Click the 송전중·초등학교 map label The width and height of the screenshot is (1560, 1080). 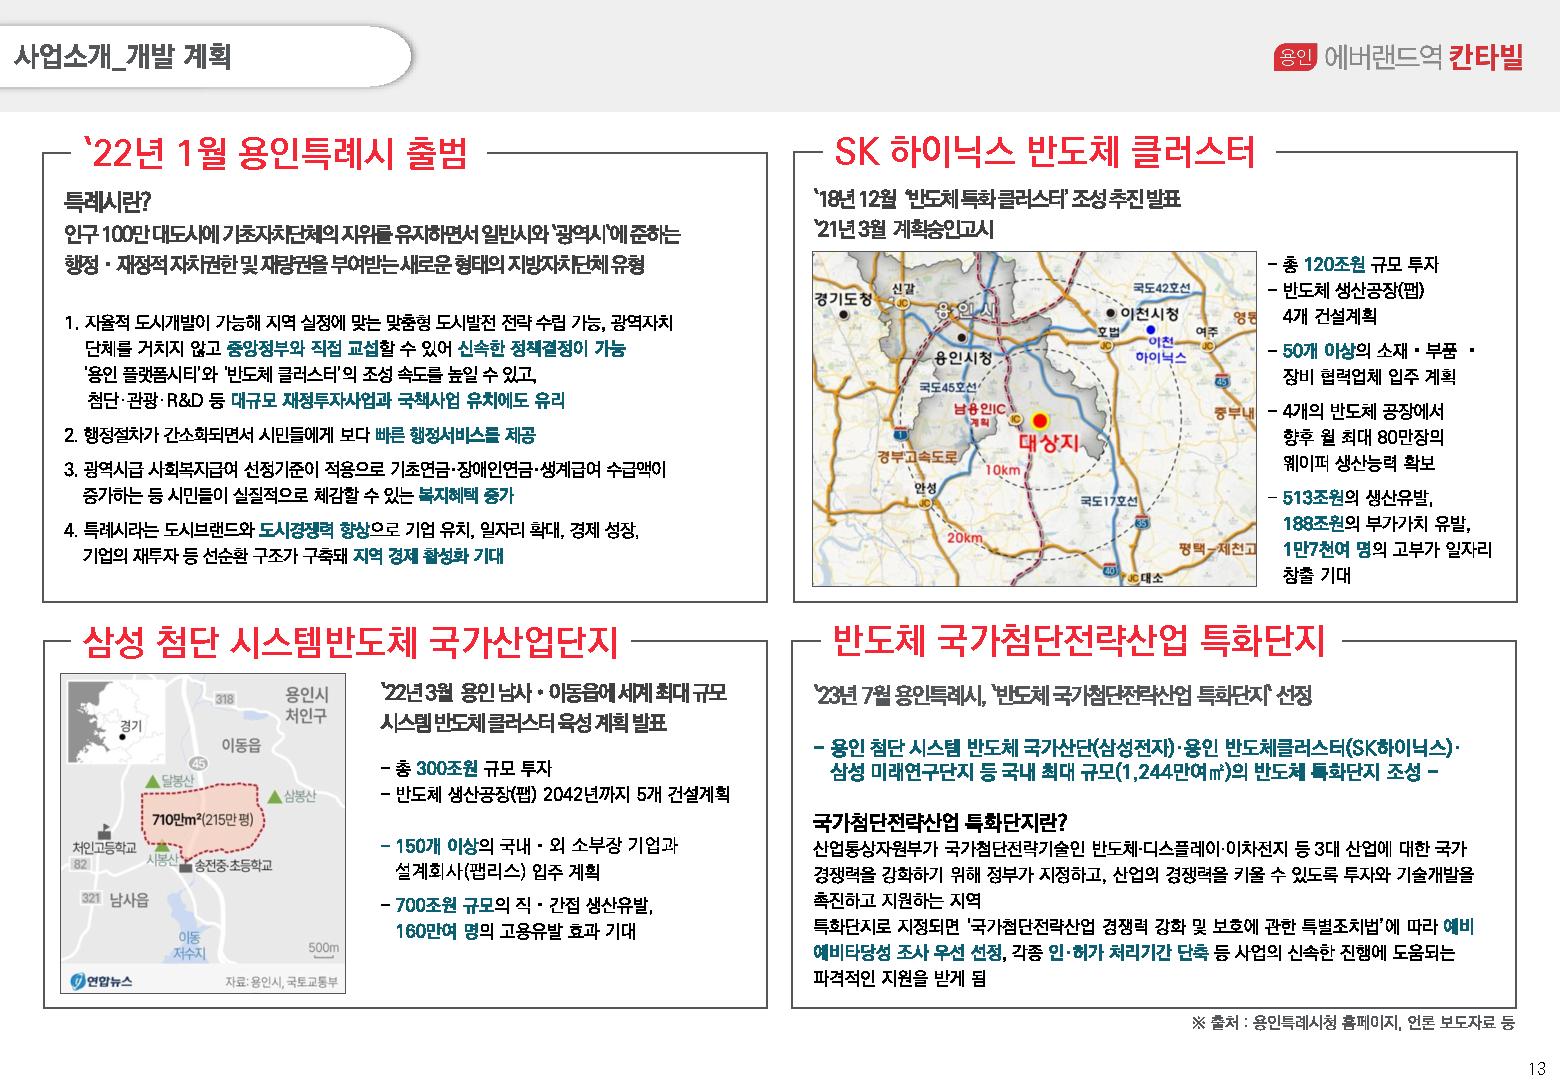coord(233,865)
